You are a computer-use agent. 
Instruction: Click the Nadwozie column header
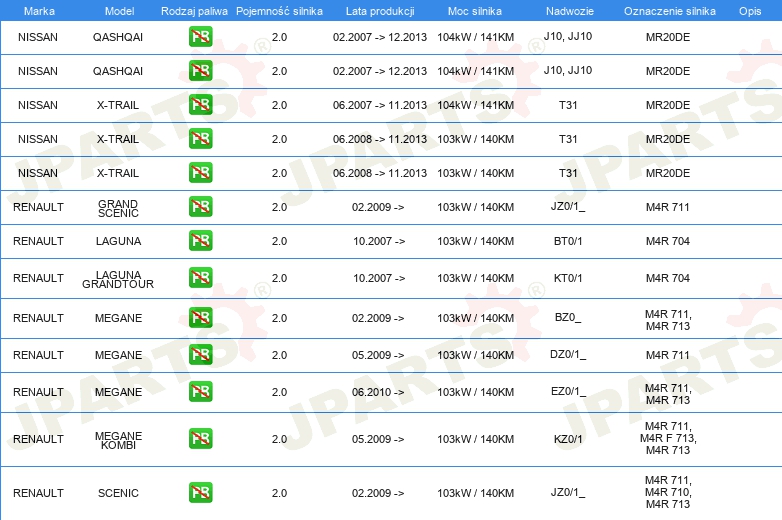570,11
